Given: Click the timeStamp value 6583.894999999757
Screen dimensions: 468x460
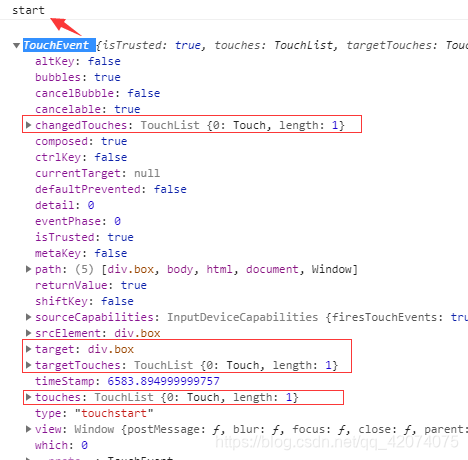Looking at the screenshot, I should [163, 381].
